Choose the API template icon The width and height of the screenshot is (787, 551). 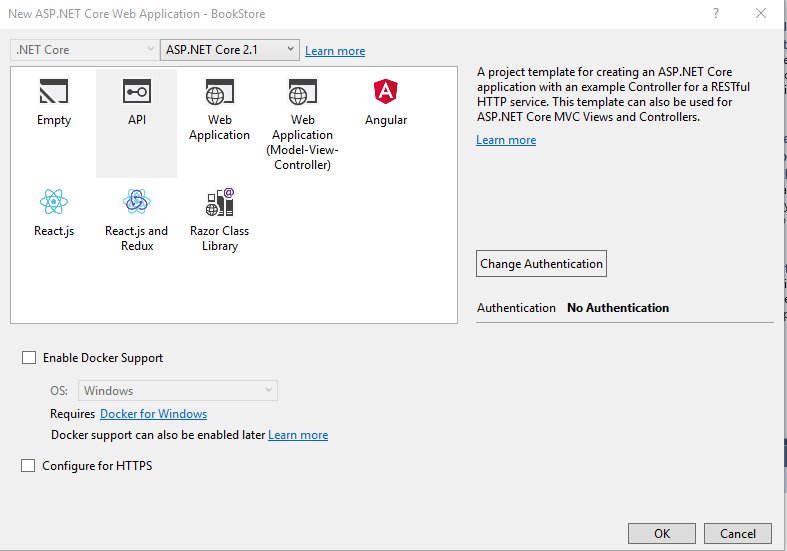click(137, 91)
